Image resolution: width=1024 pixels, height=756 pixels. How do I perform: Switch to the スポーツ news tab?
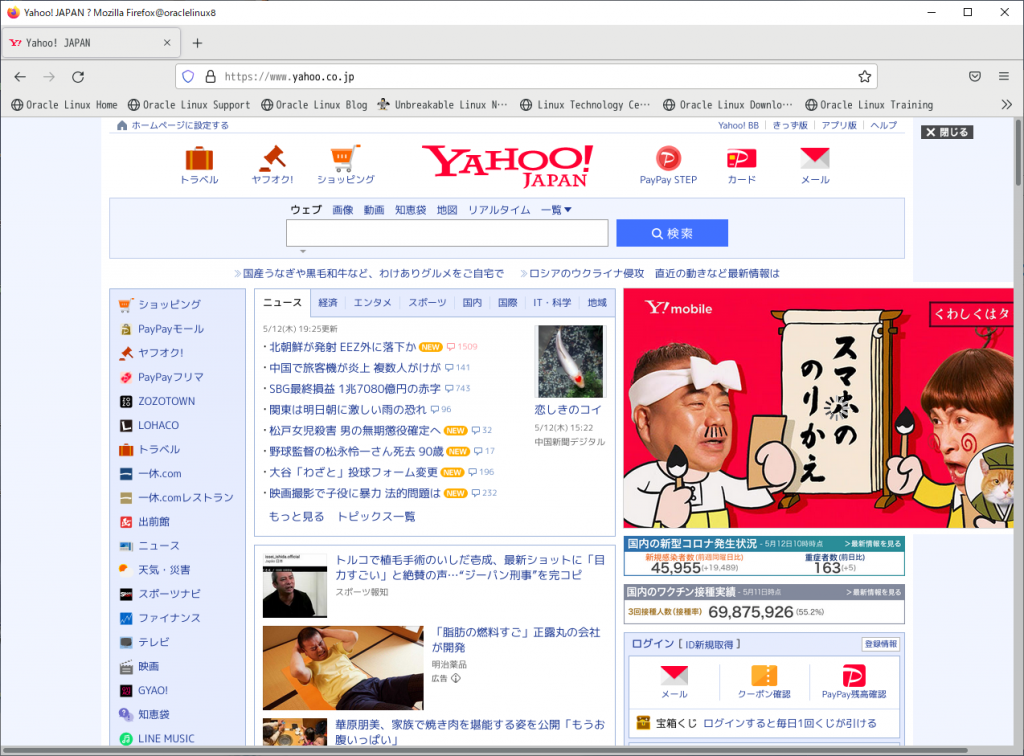tap(427, 302)
